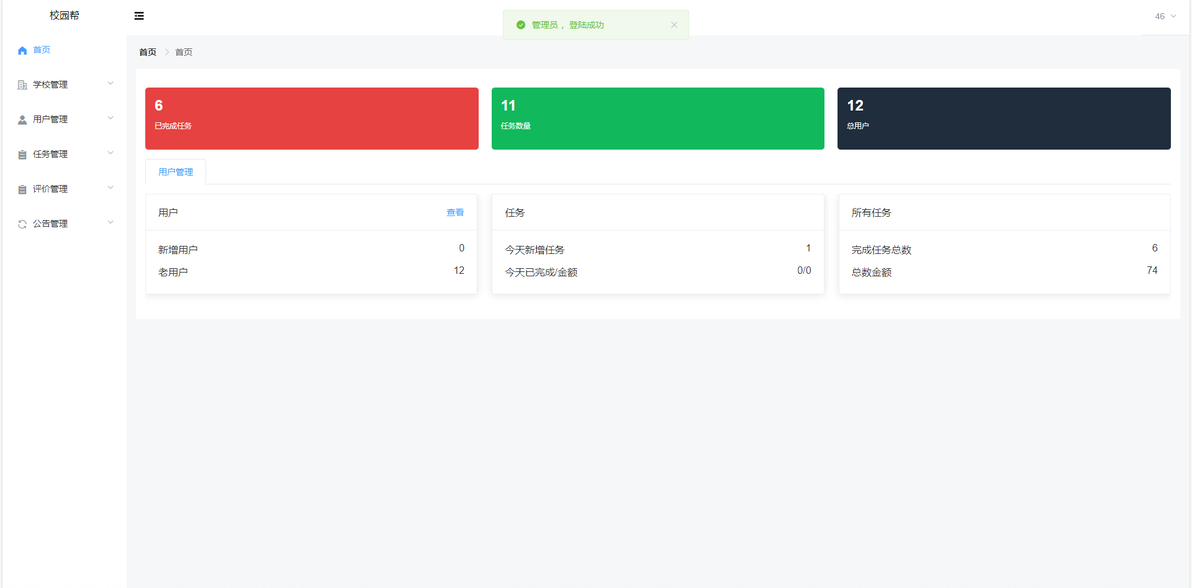Click the refresh icon for 公告管理
Screen dimensions: 1192x588
point(22,224)
